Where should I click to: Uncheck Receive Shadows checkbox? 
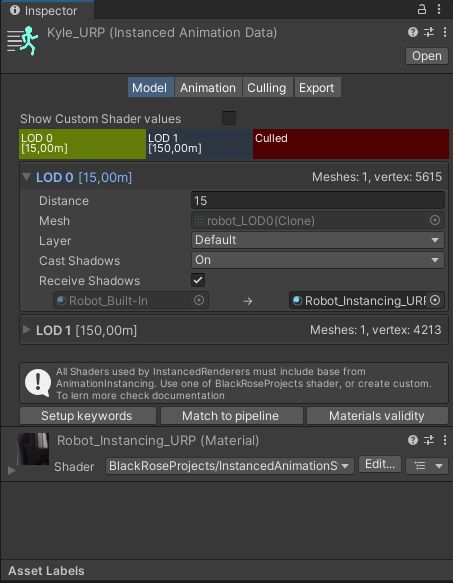point(198,280)
